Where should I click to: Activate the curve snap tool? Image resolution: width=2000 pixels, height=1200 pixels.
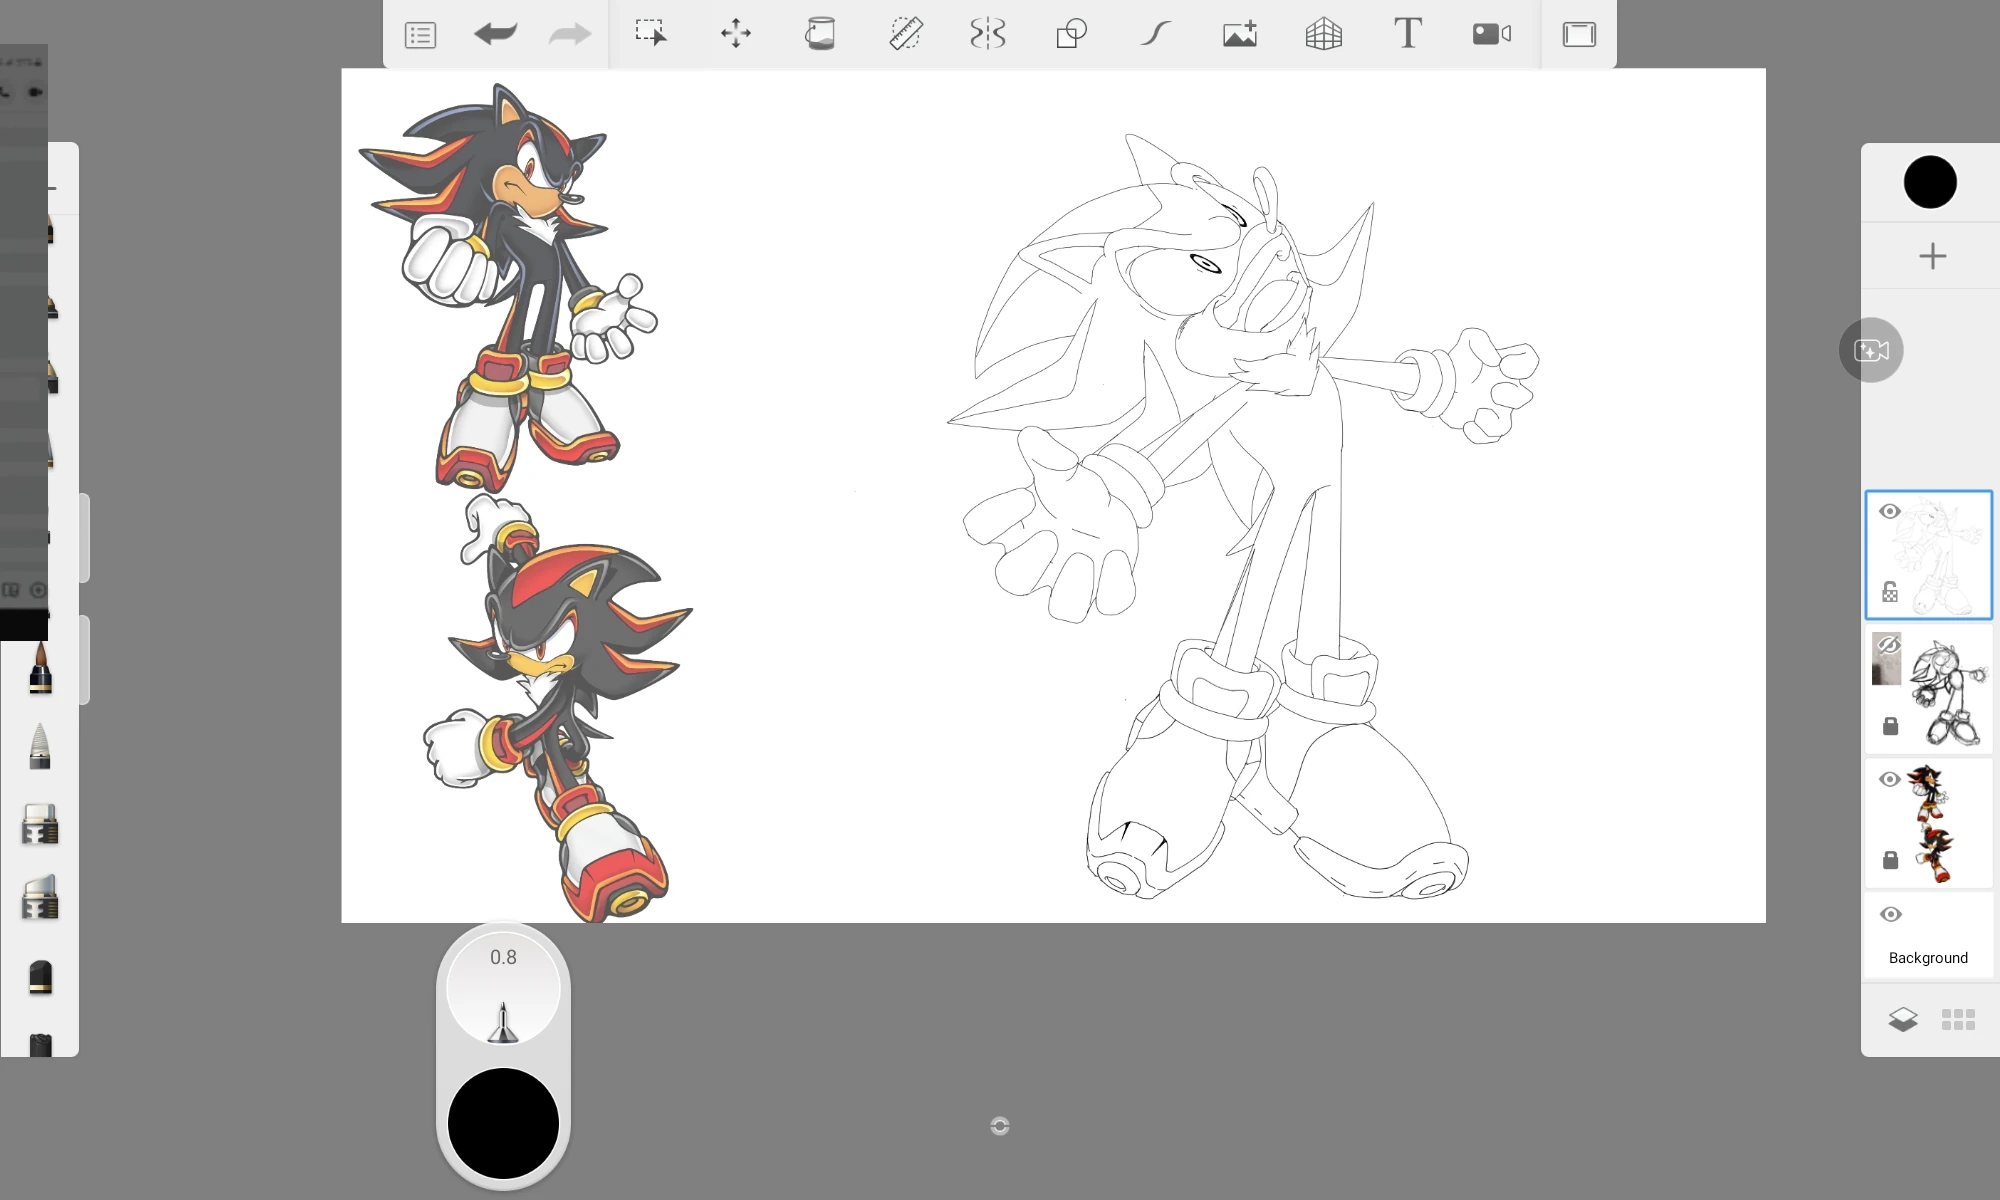pos(1154,33)
